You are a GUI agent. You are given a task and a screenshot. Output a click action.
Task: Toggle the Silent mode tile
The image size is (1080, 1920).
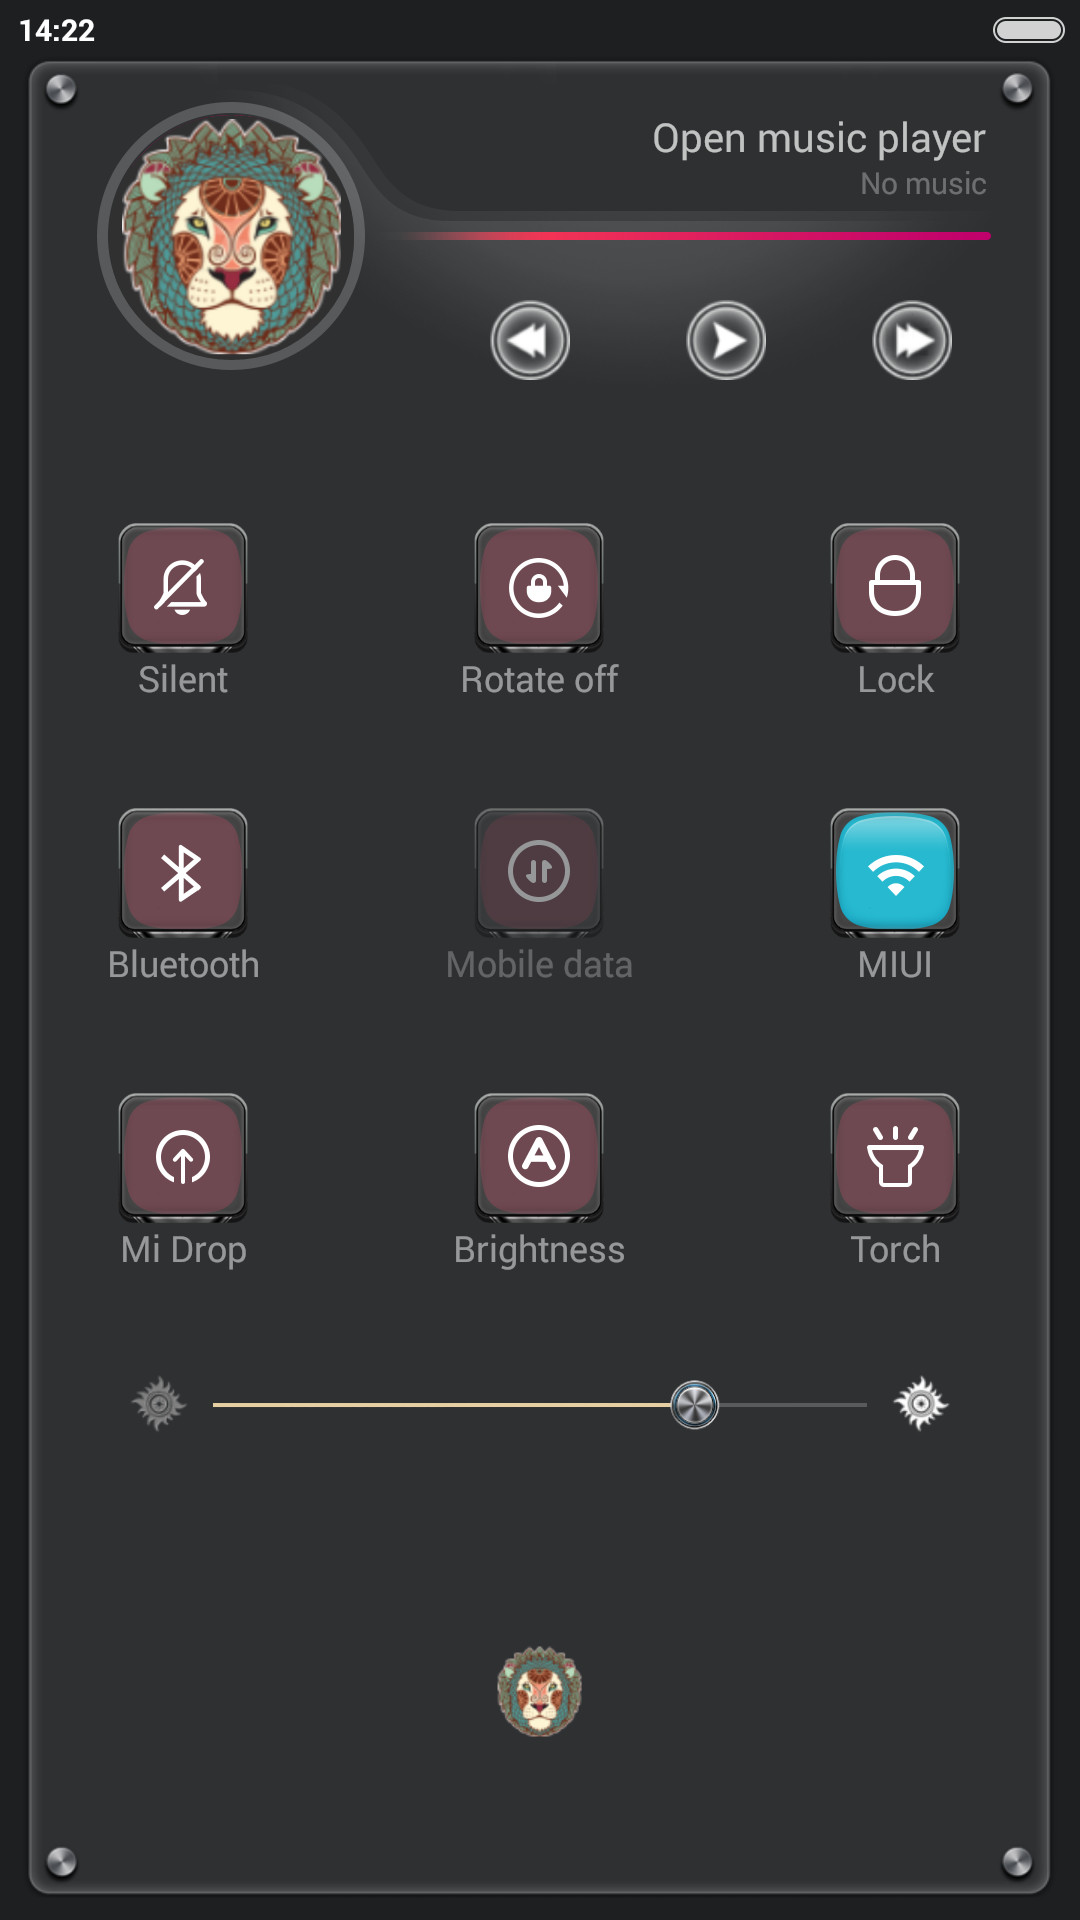[183, 588]
